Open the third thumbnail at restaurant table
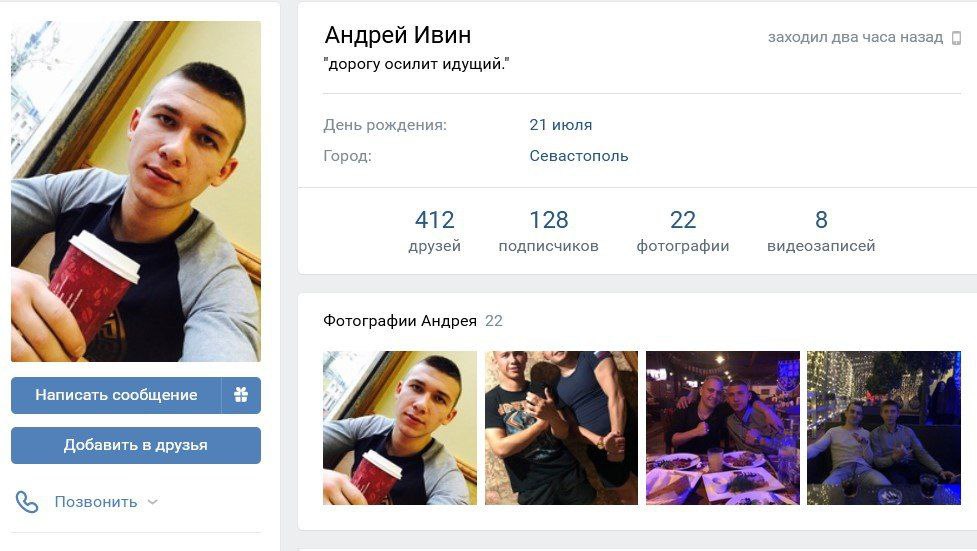 pyautogui.click(x=723, y=428)
